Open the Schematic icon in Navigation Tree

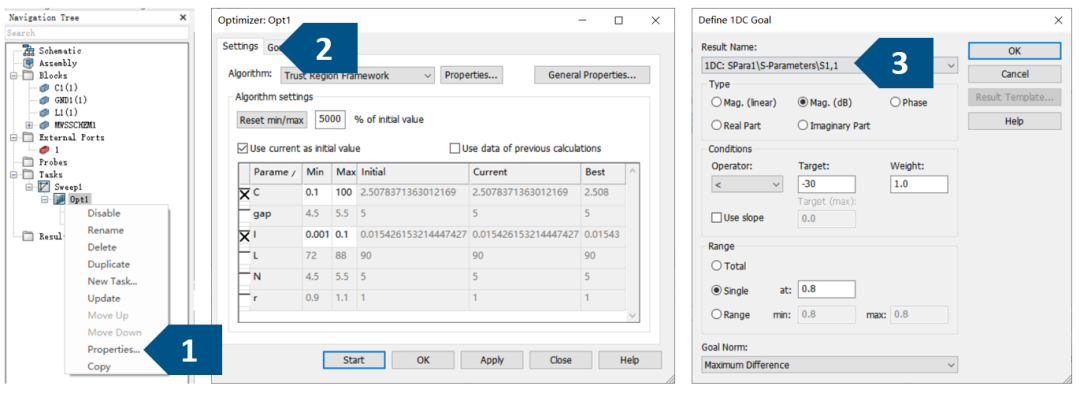point(28,51)
